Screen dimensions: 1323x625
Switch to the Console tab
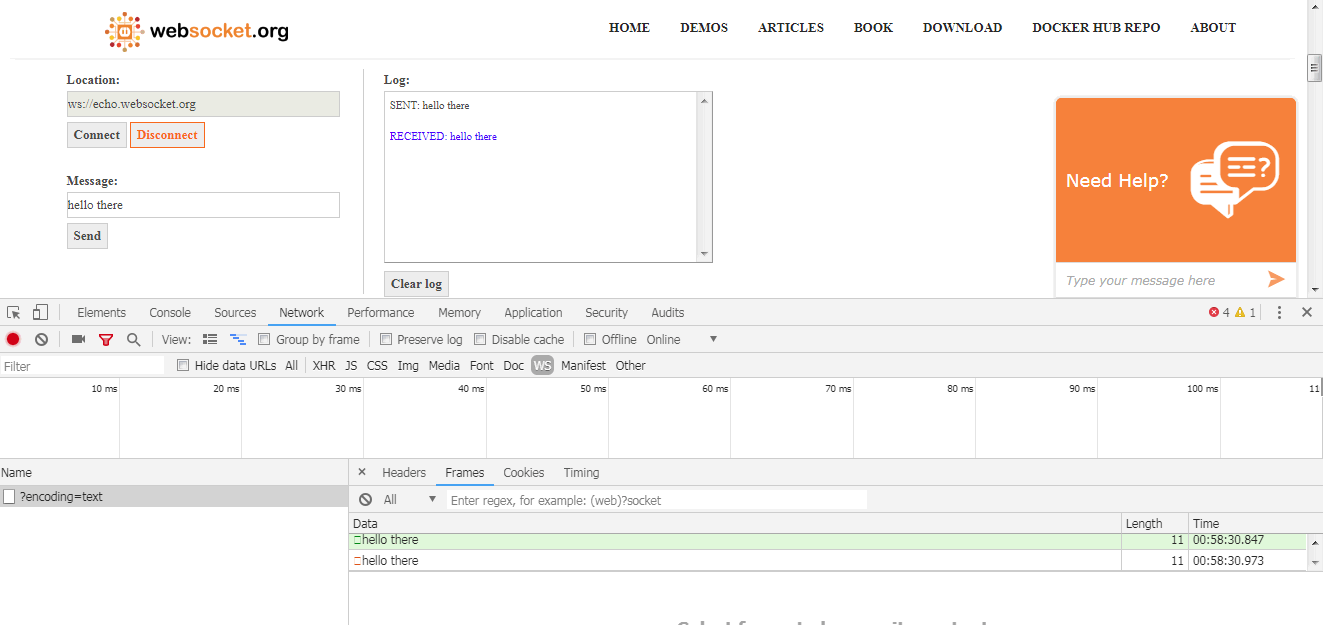coord(170,313)
